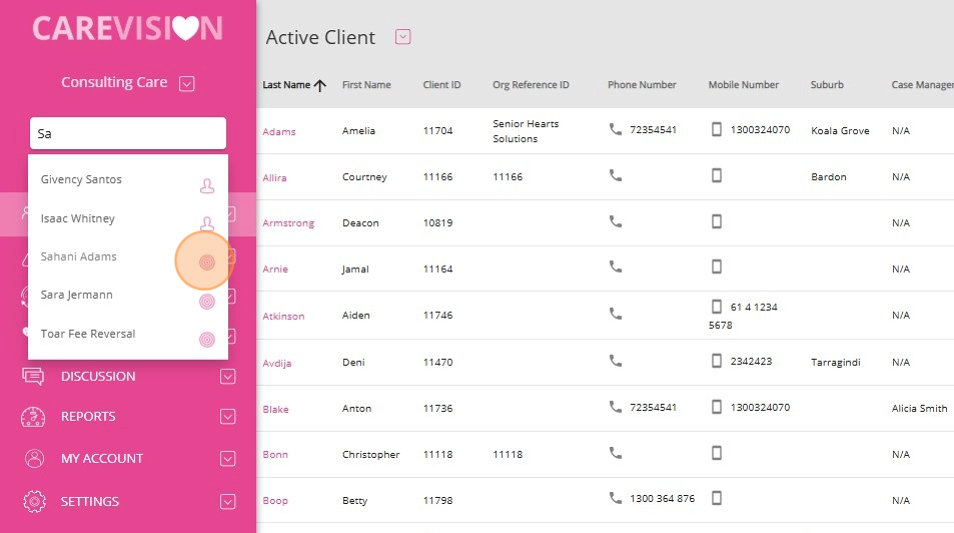Sort by Suburb column header
This screenshot has height=533, width=954.
click(827, 85)
